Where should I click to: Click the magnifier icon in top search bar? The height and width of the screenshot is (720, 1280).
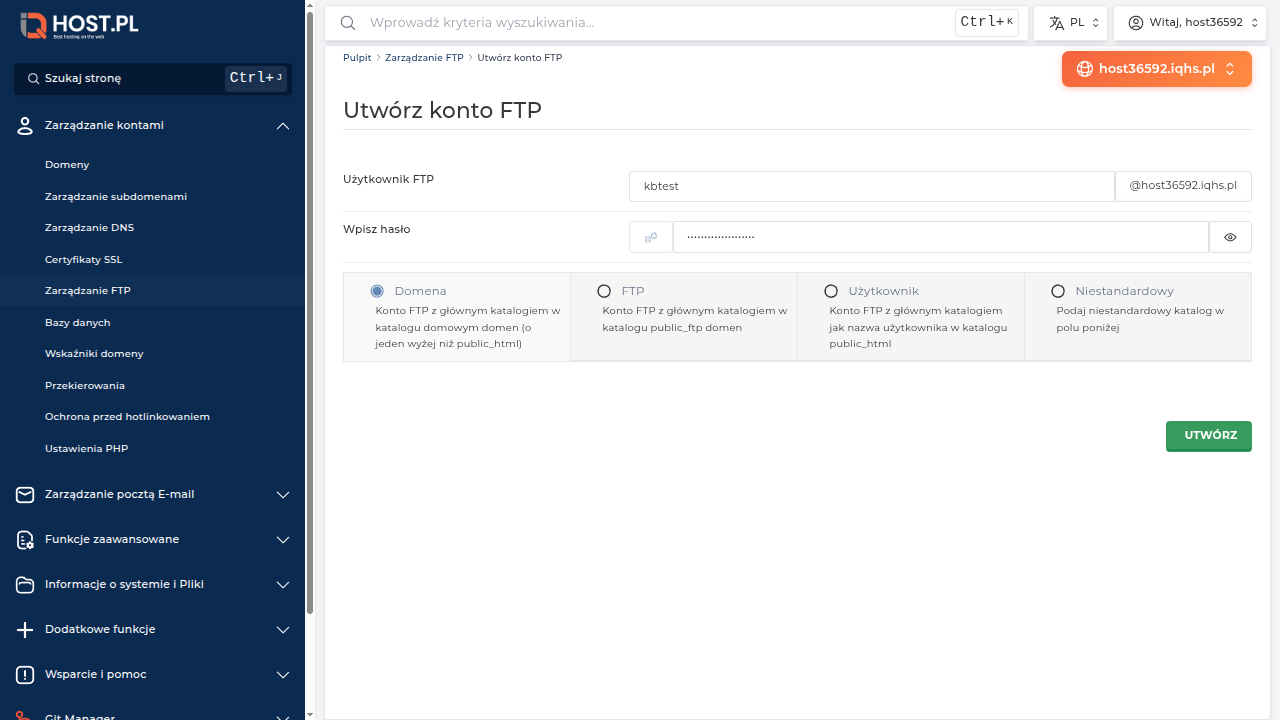[348, 22]
